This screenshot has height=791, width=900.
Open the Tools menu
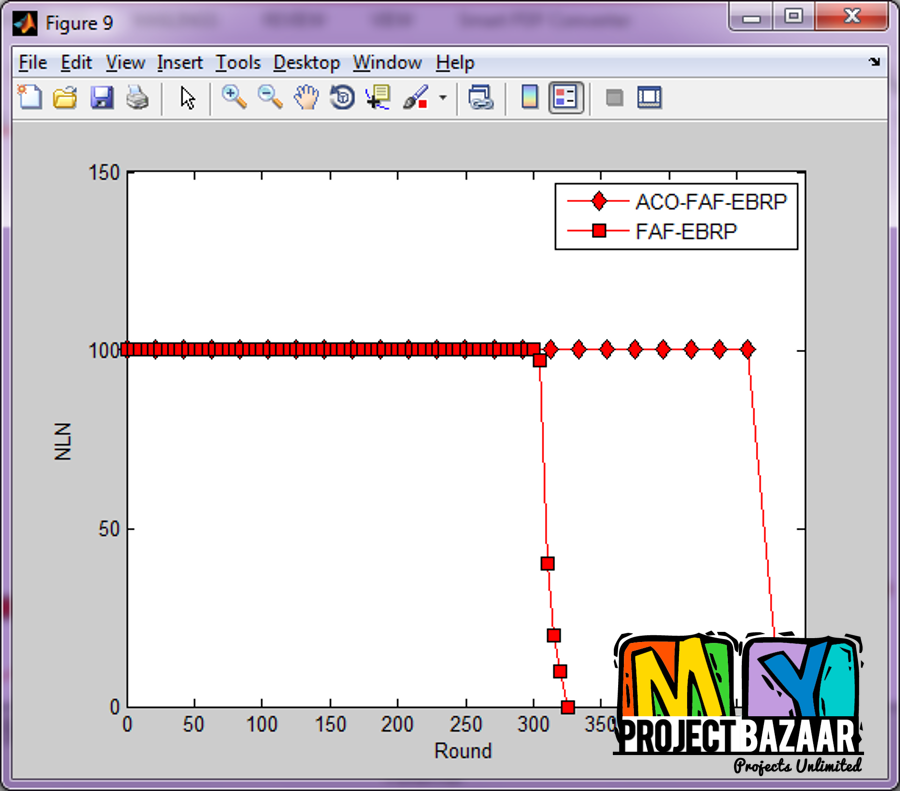click(x=238, y=62)
